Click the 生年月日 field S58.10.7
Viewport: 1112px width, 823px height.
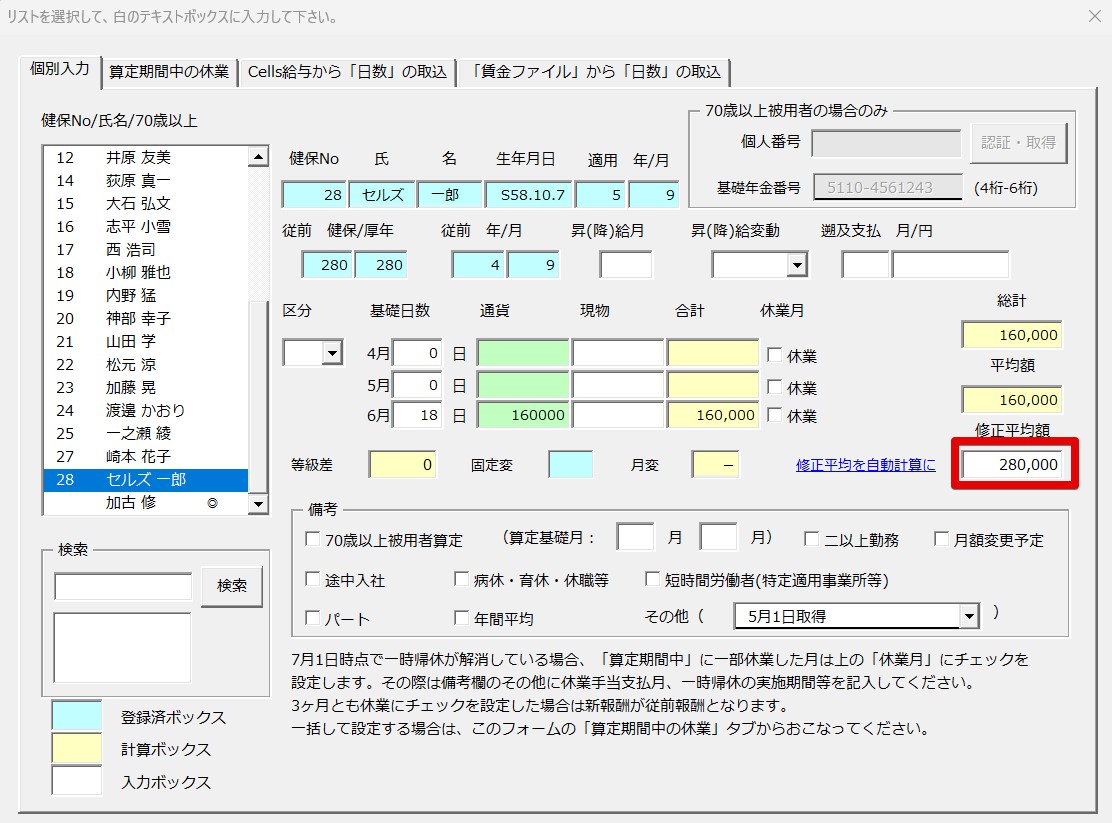tap(528, 194)
